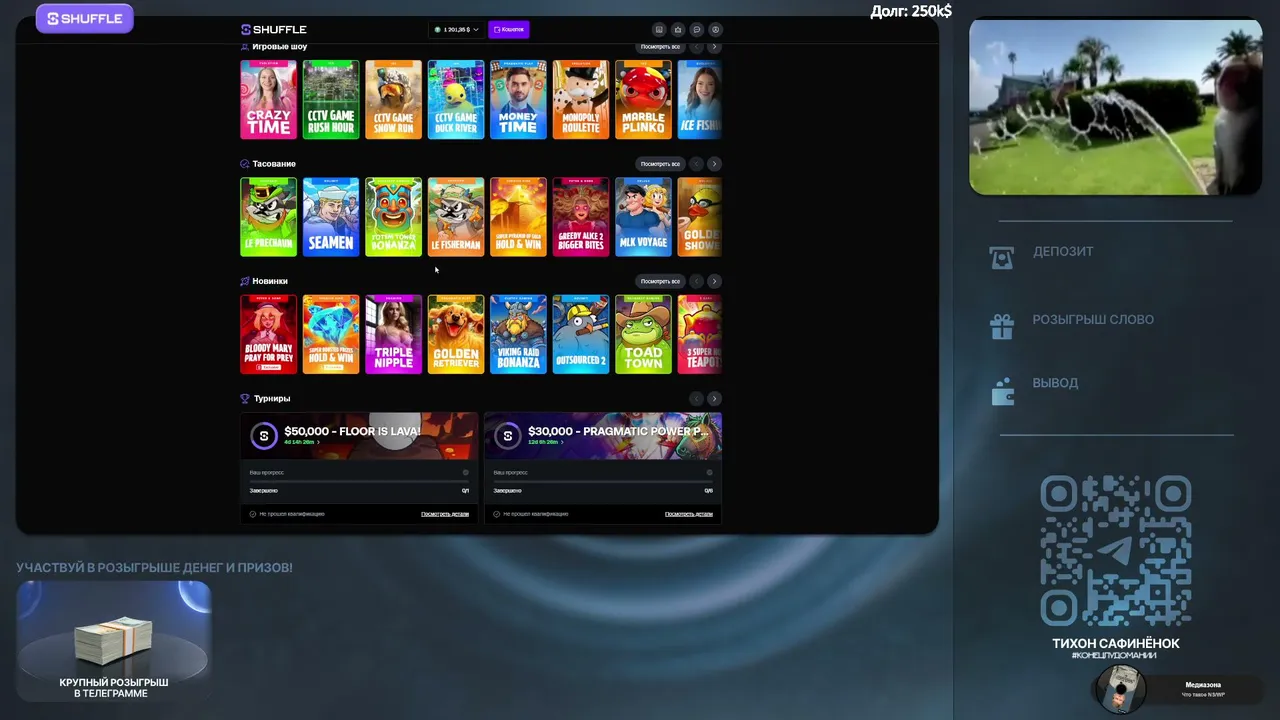The width and height of the screenshot is (1280, 720).
Task: Click the purple Кошелек wallet button
Action: pos(509,30)
